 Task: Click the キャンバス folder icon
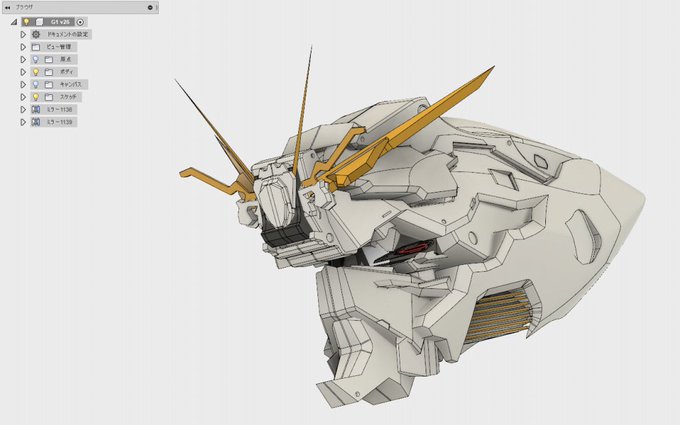coord(49,85)
